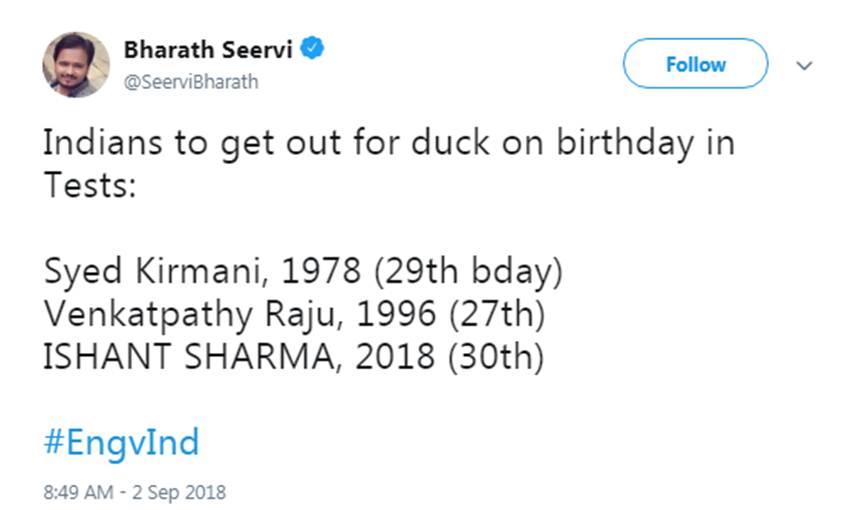Click the '(27th)' text
This screenshot has width=850, height=510.
497,315
